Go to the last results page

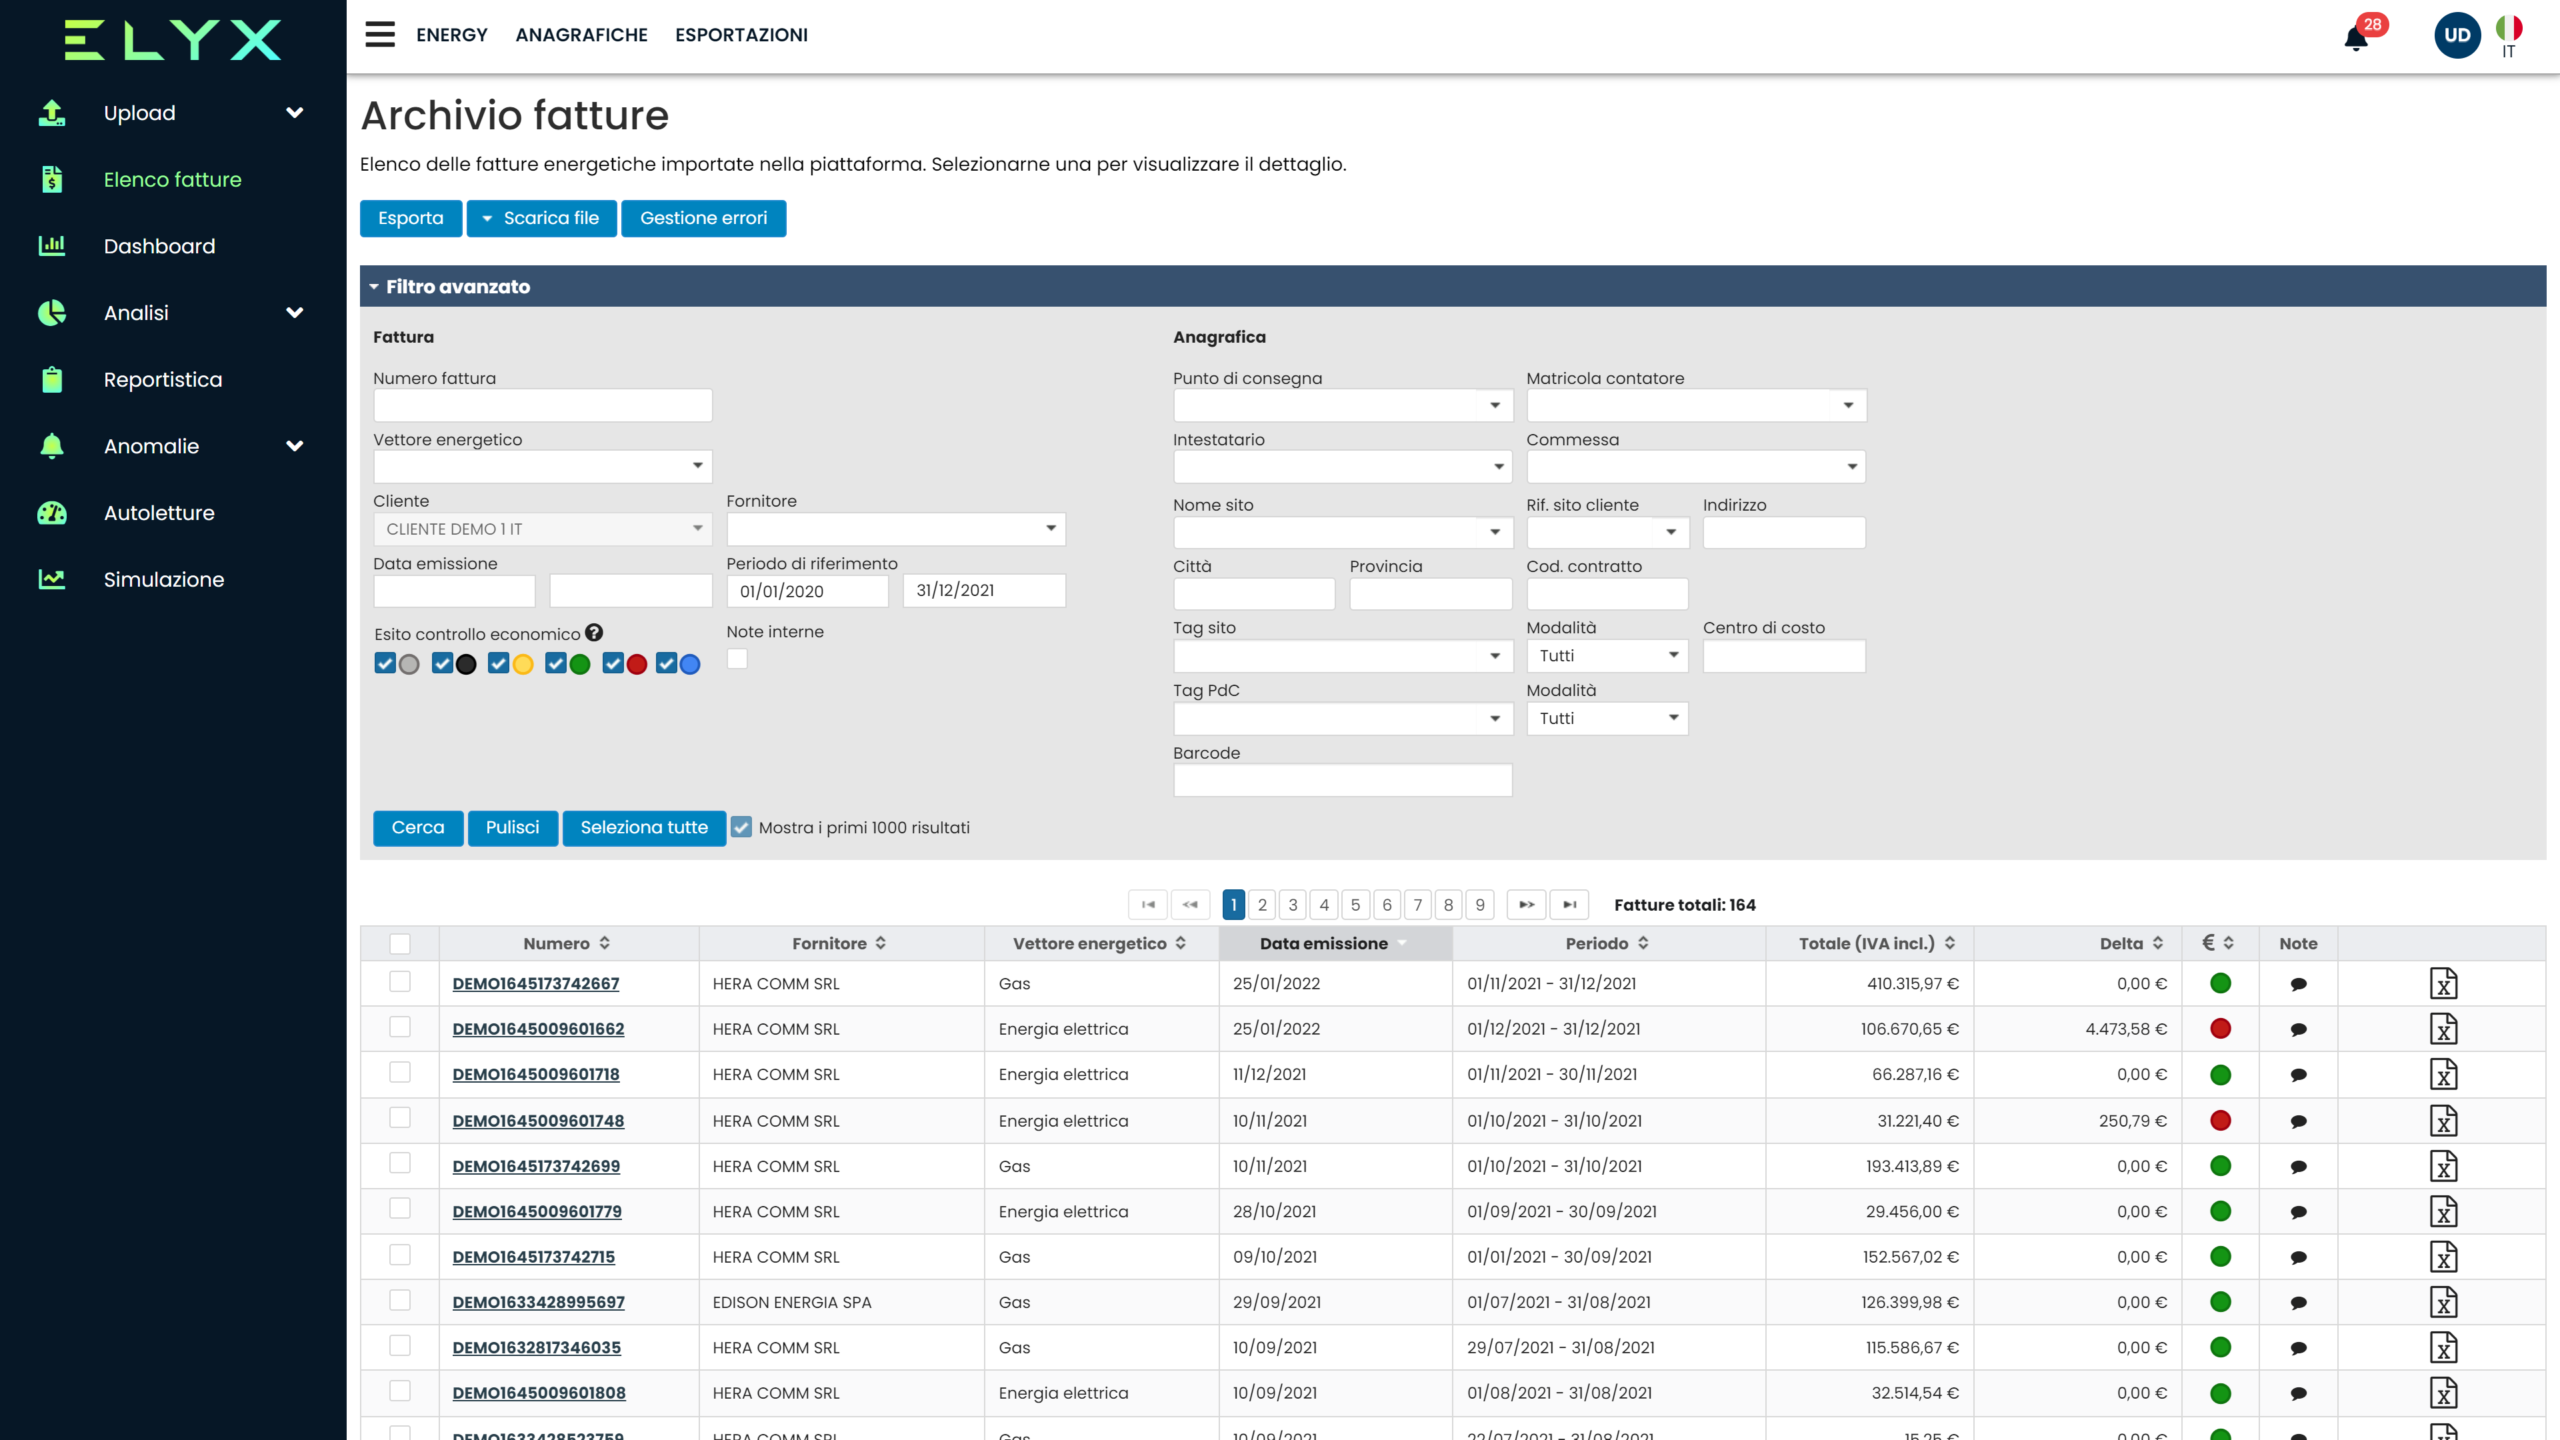pyautogui.click(x=1569, y=904)
